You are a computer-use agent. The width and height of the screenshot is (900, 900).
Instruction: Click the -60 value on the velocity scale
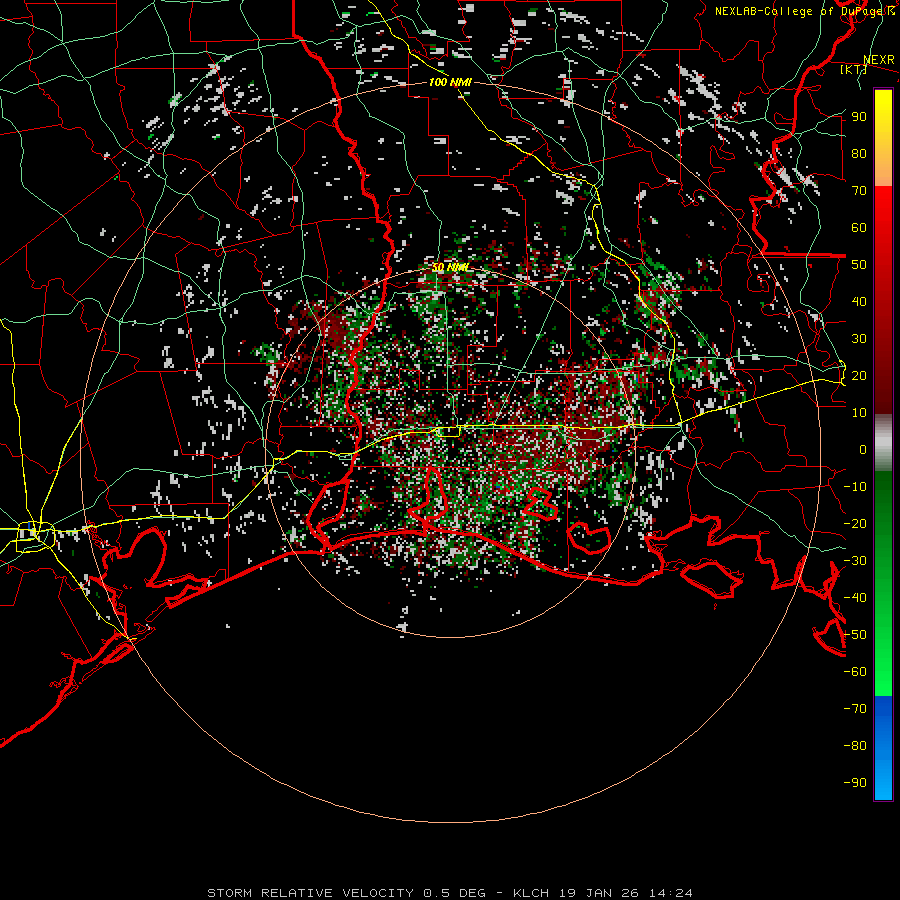pyautogui.click(x=855, y=672)
